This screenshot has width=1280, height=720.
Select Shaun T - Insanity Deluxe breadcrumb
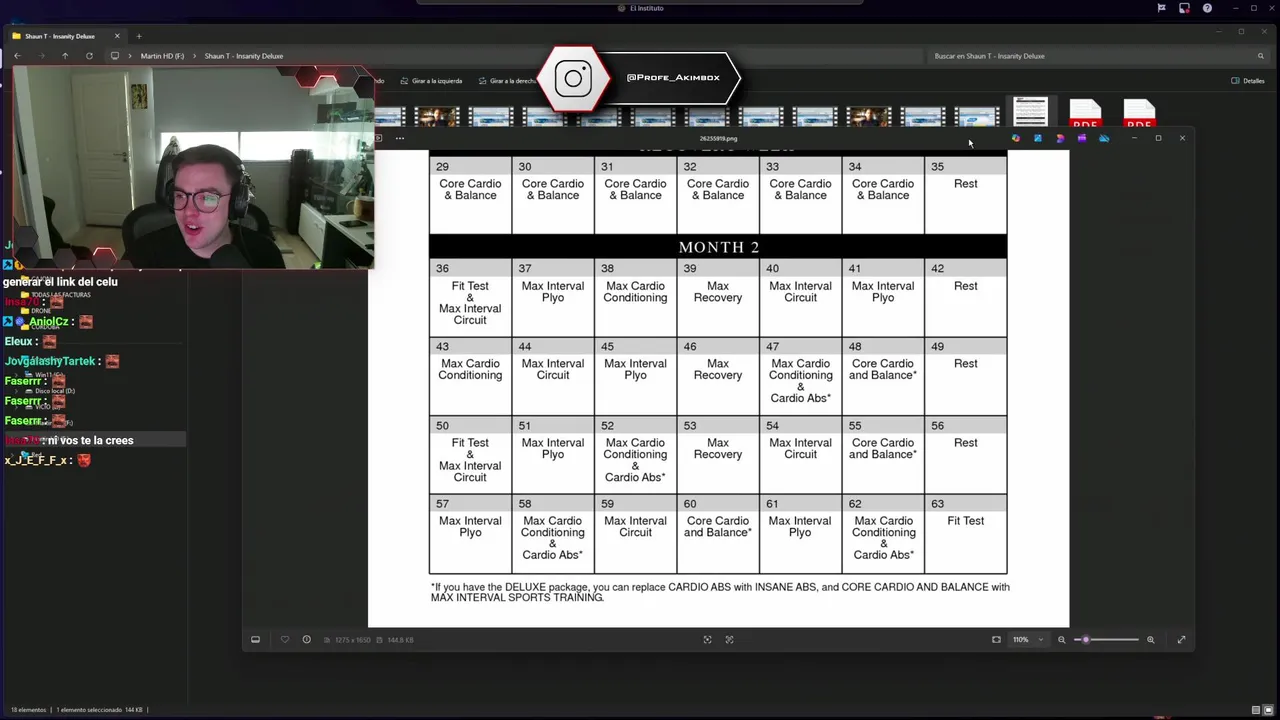point(244,56)
